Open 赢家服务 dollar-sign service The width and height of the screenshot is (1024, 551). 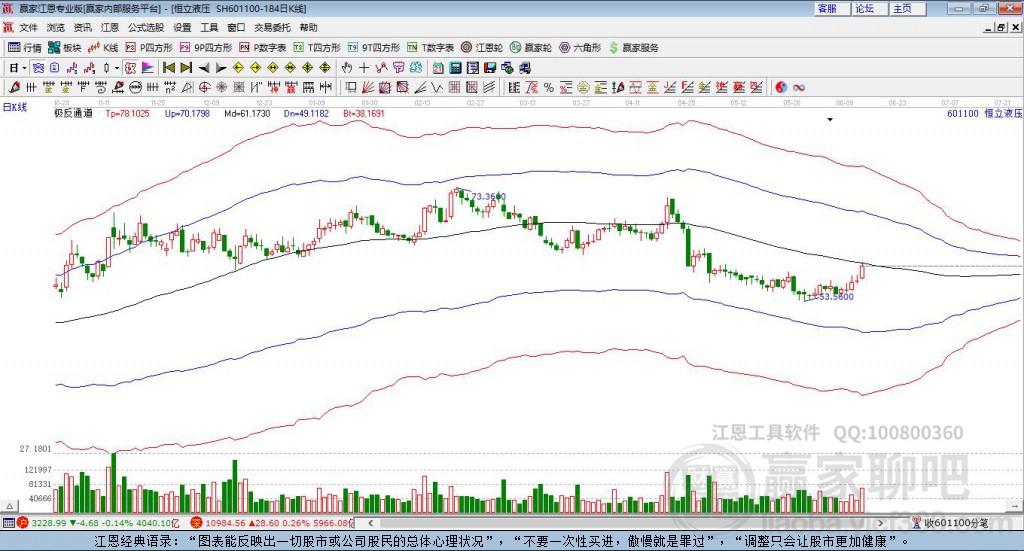pos(633,48)
